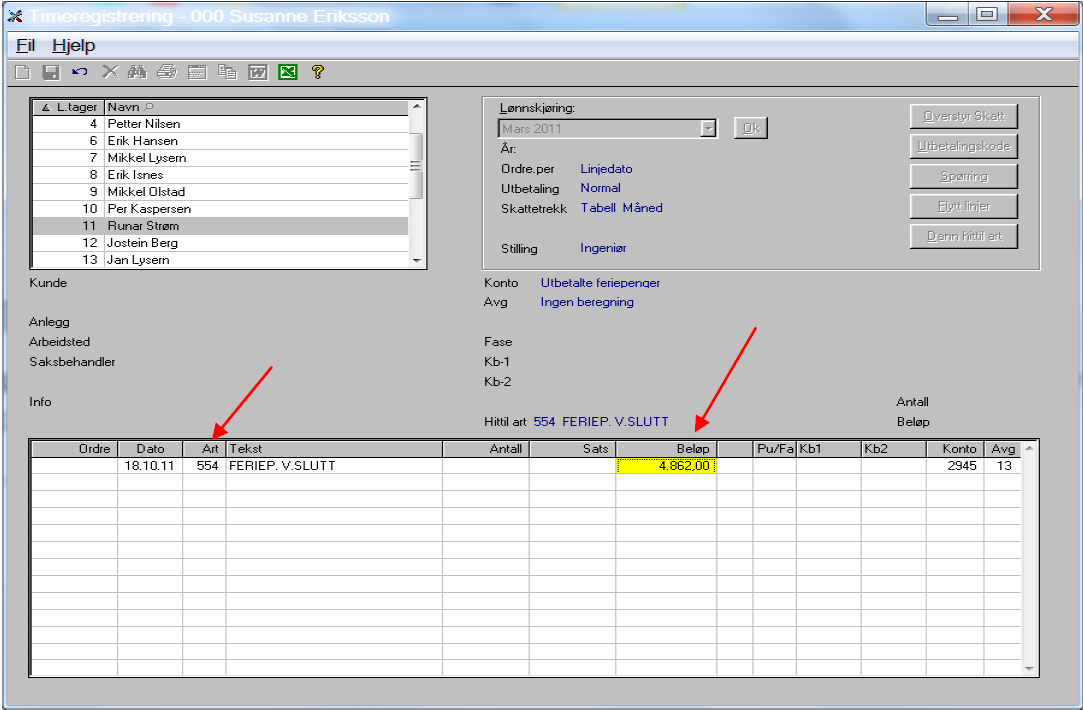The width and height of the screenshot is (1083, 710).
Task: Click the Flytt linjer button
Action: [x=964, y=206]
